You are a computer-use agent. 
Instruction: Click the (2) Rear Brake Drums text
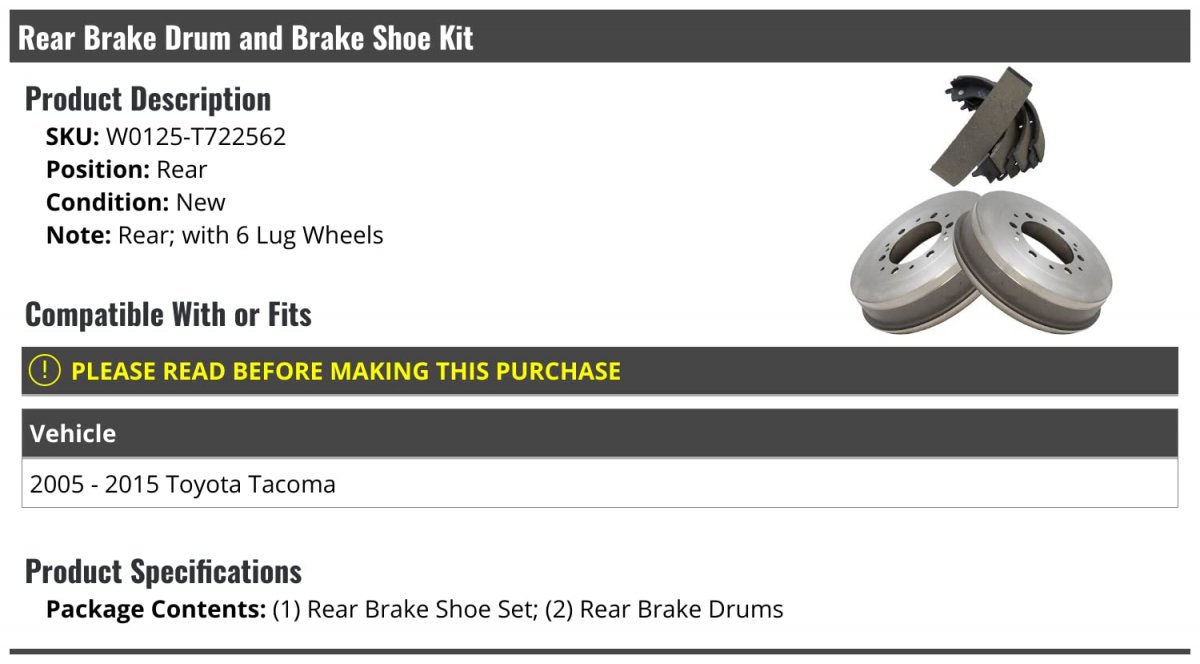pos(664,609)
